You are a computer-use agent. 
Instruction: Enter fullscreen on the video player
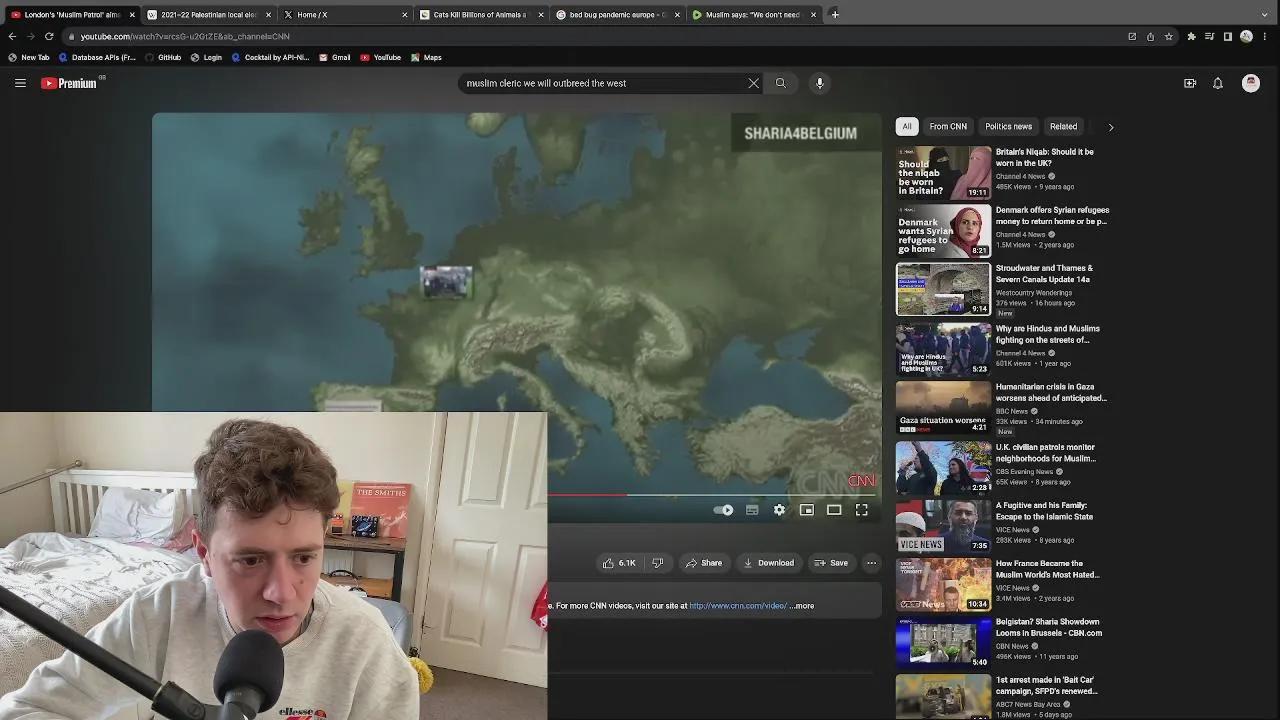(x=861, y=510)
